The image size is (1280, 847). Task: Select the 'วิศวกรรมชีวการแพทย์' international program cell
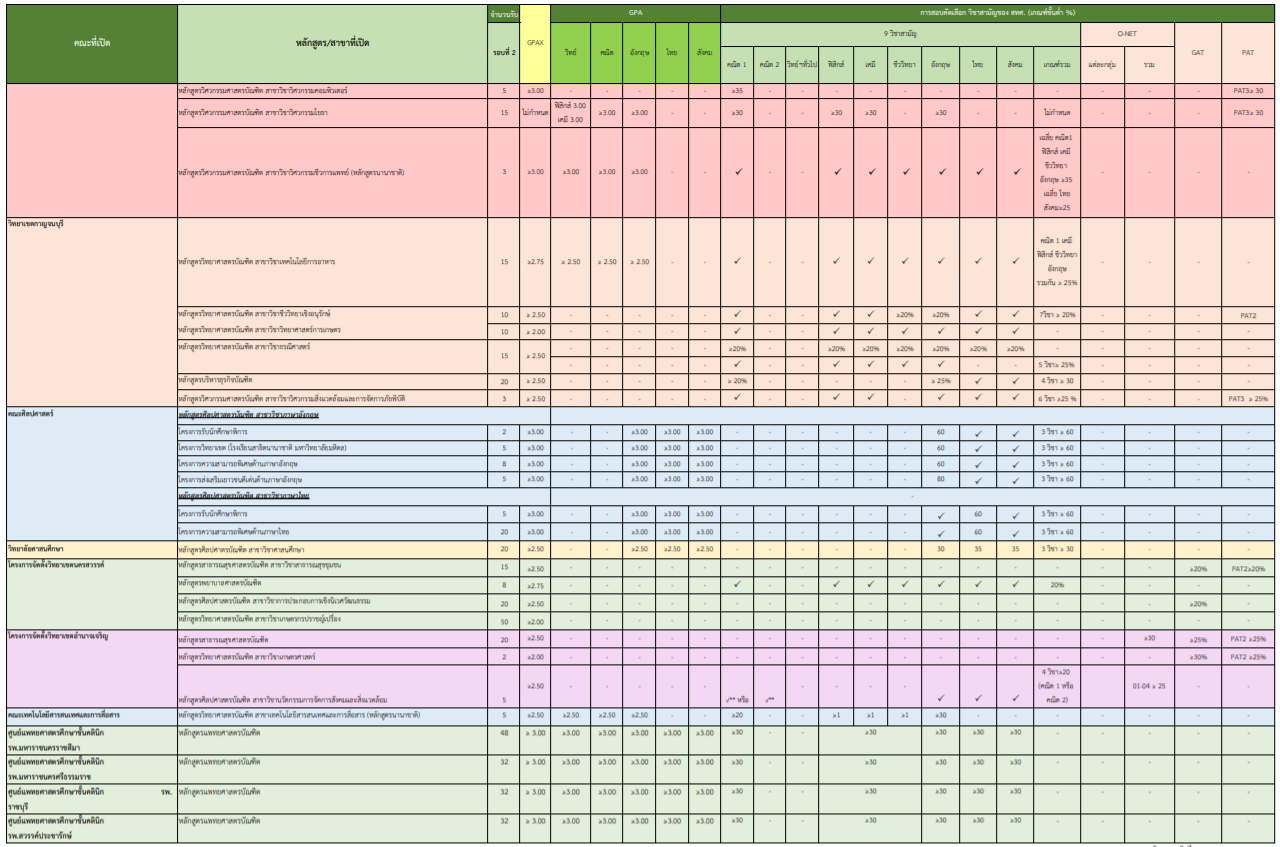pos(333,172)
